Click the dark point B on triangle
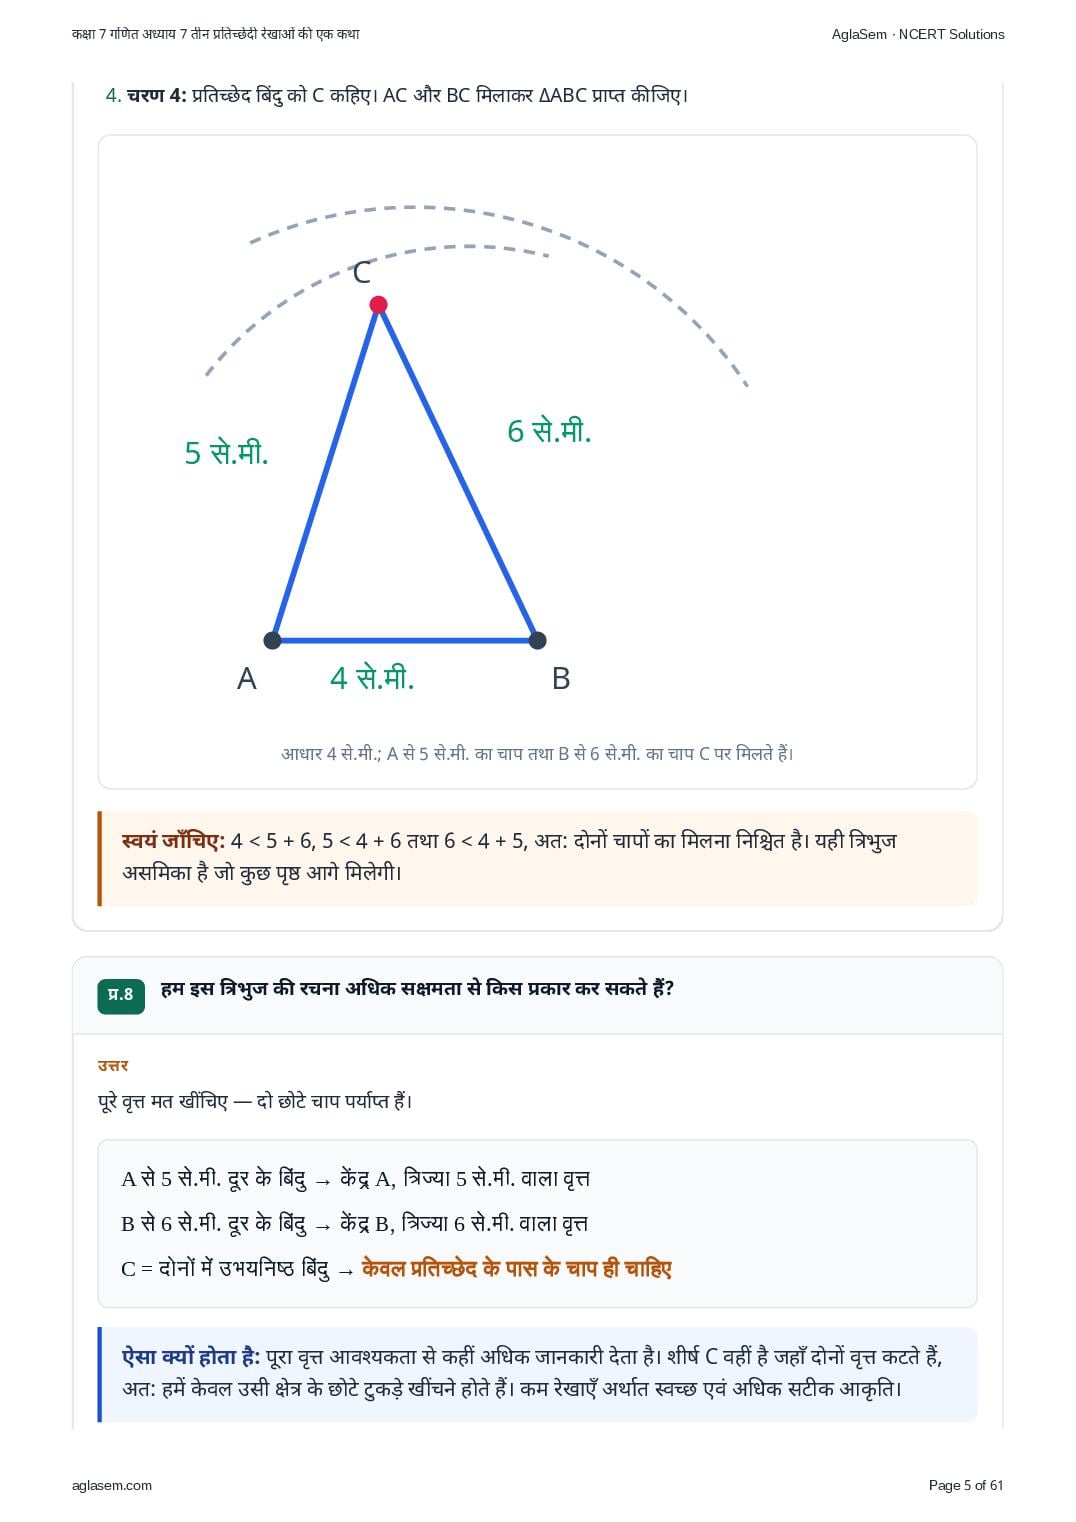 (537, 640)
